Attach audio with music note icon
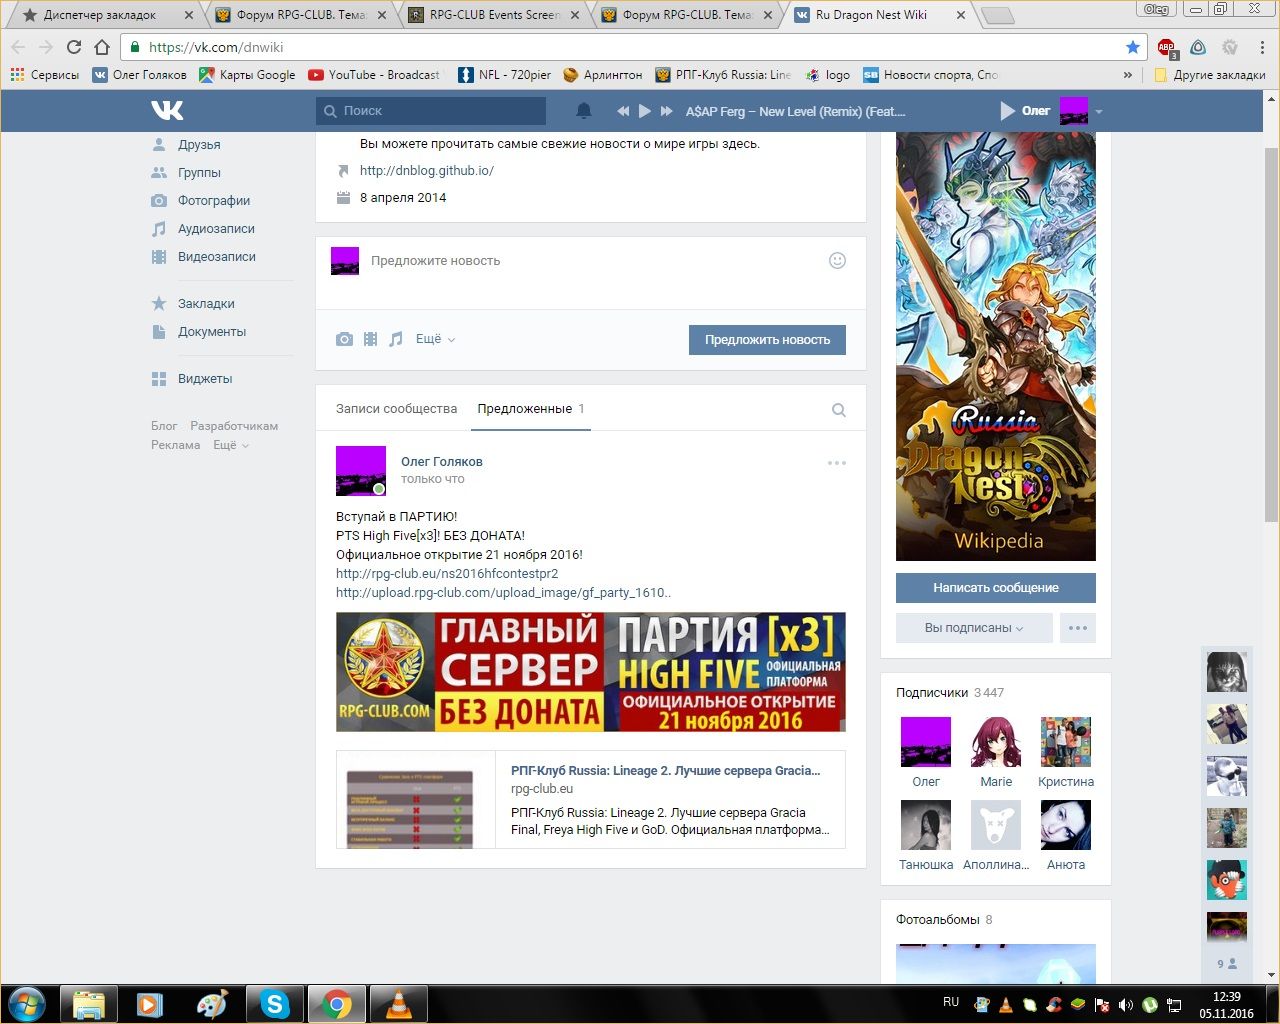This screenshot has height=1024, width=1280. point(396,340)
